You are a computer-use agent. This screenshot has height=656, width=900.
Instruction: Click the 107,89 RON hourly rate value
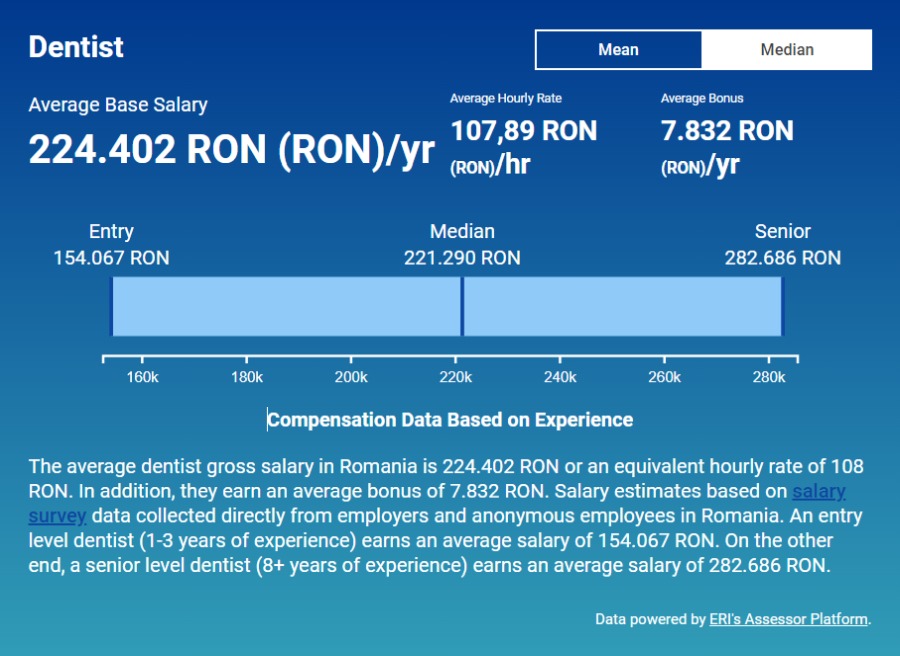(x=523, y=131)
